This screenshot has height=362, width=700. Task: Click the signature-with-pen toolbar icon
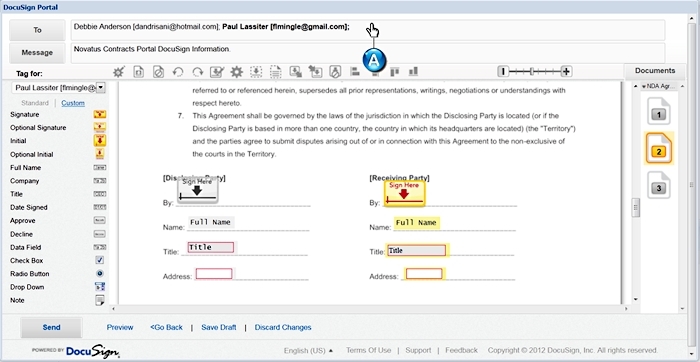(x=217, y=72)
